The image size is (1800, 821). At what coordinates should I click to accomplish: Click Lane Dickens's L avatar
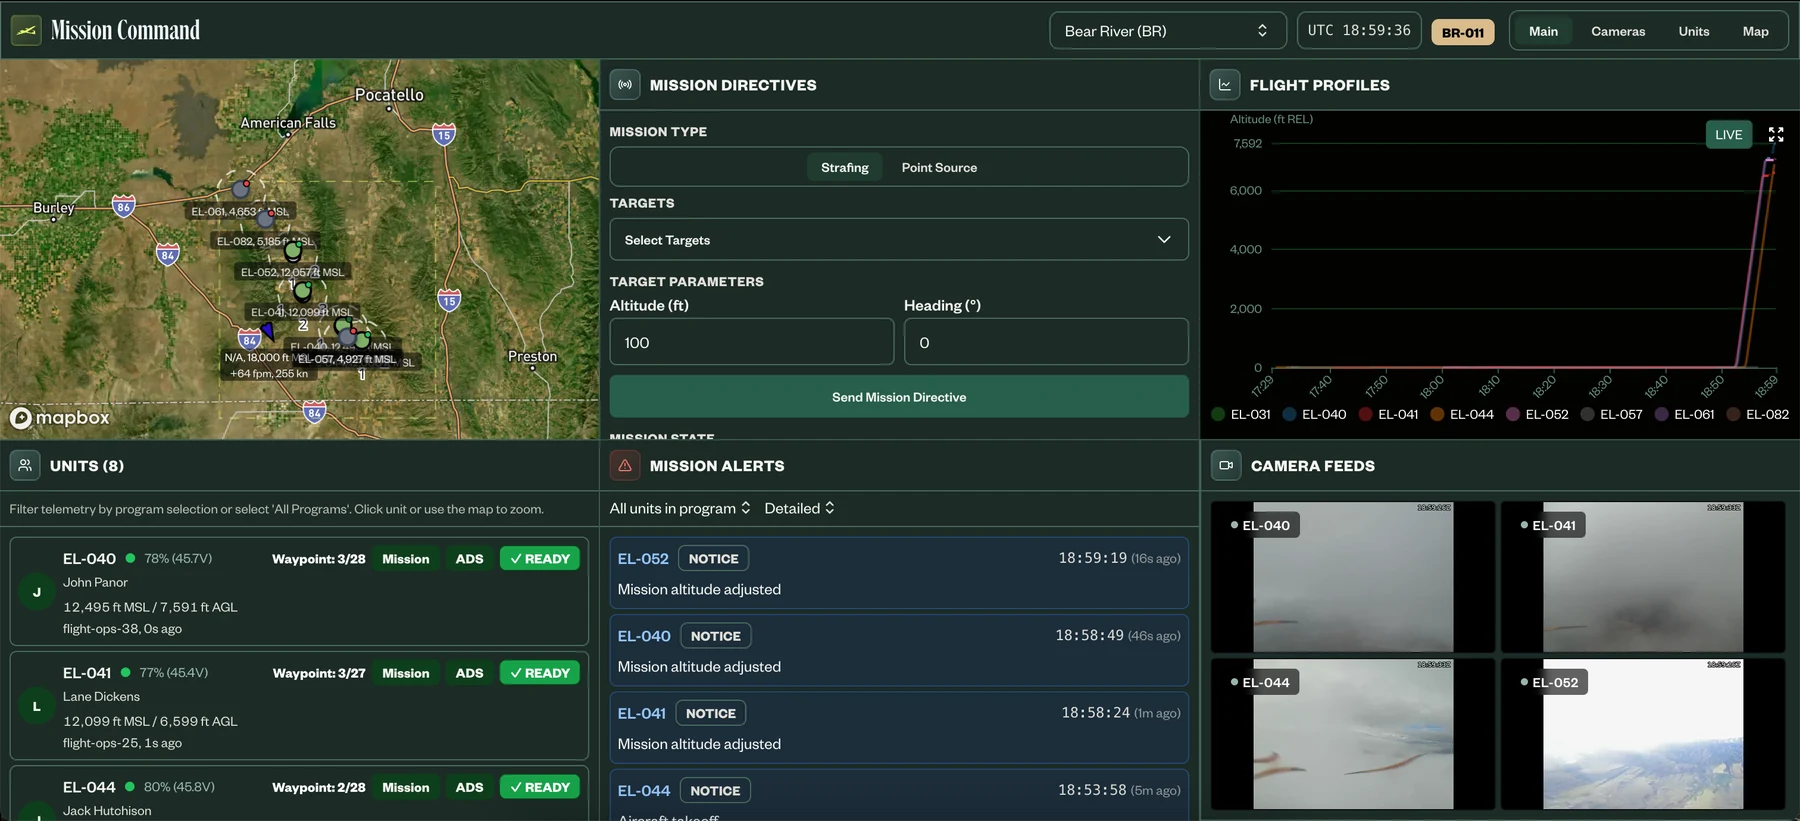click(x=37, y=706)
